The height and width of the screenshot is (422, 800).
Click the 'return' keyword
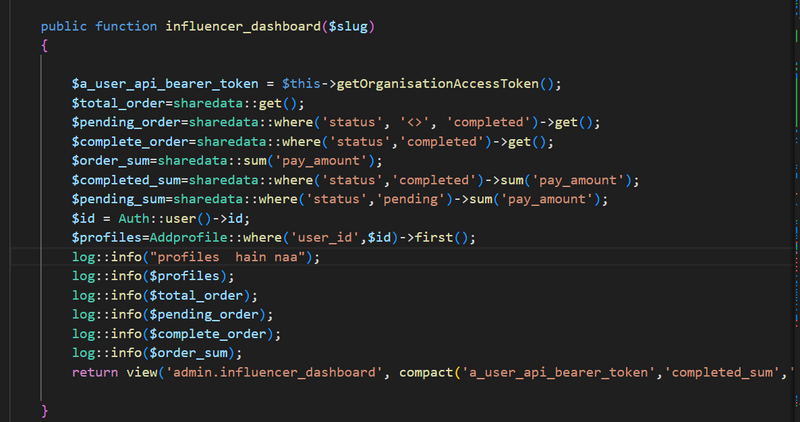95,373
